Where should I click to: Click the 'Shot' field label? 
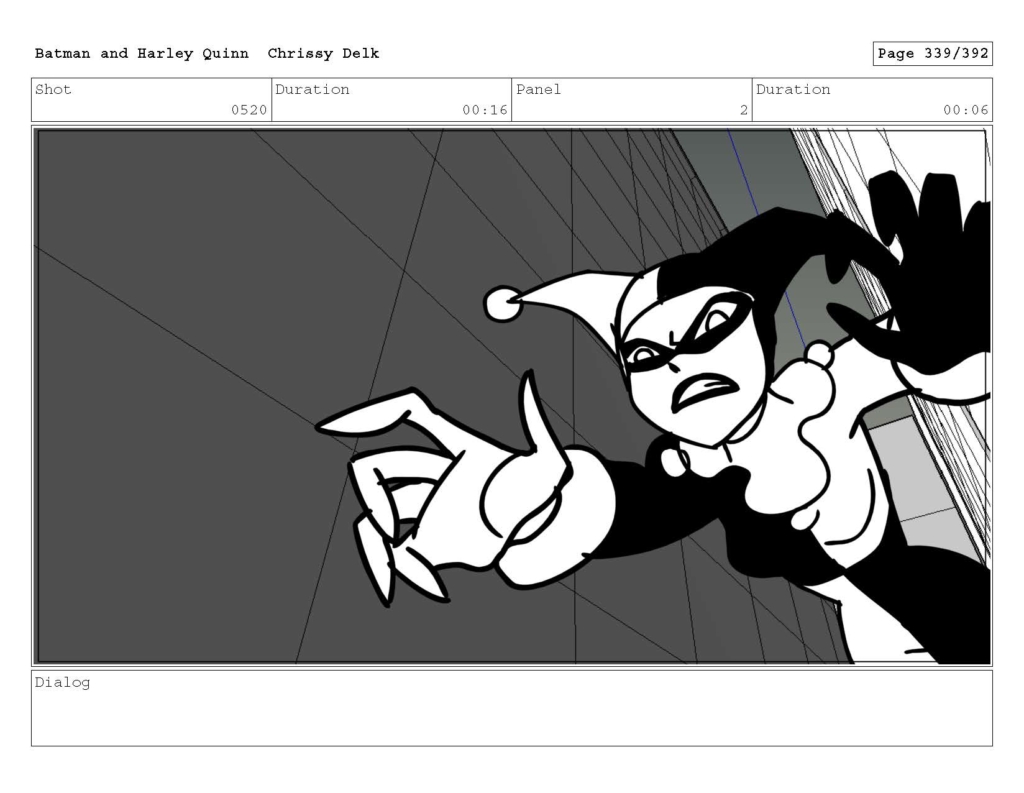coord(53,89)
